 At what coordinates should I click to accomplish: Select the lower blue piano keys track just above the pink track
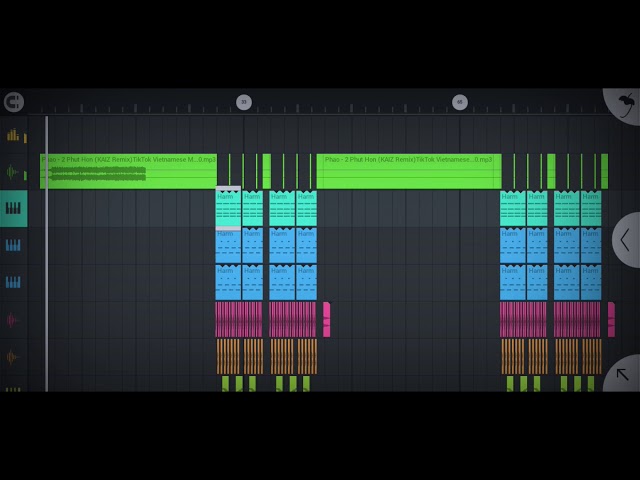pos(13,282)
